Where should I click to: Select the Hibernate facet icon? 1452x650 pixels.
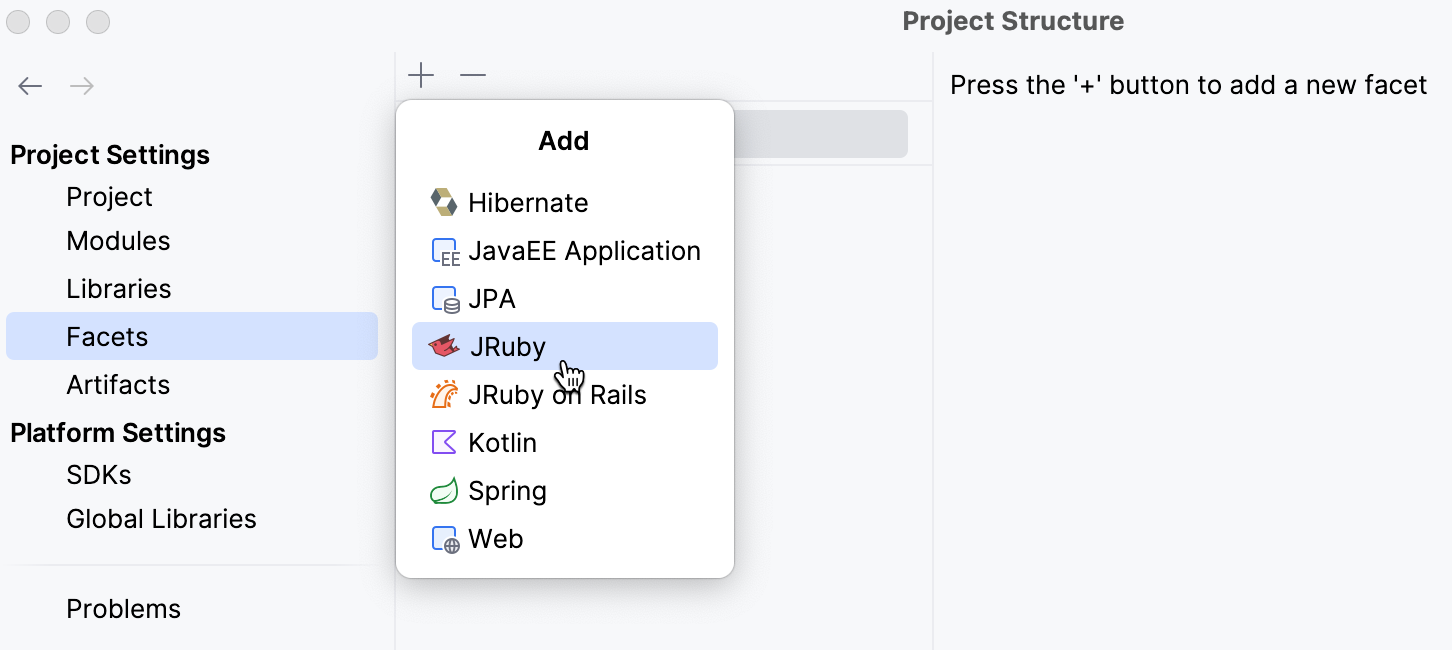coord(444,202)
